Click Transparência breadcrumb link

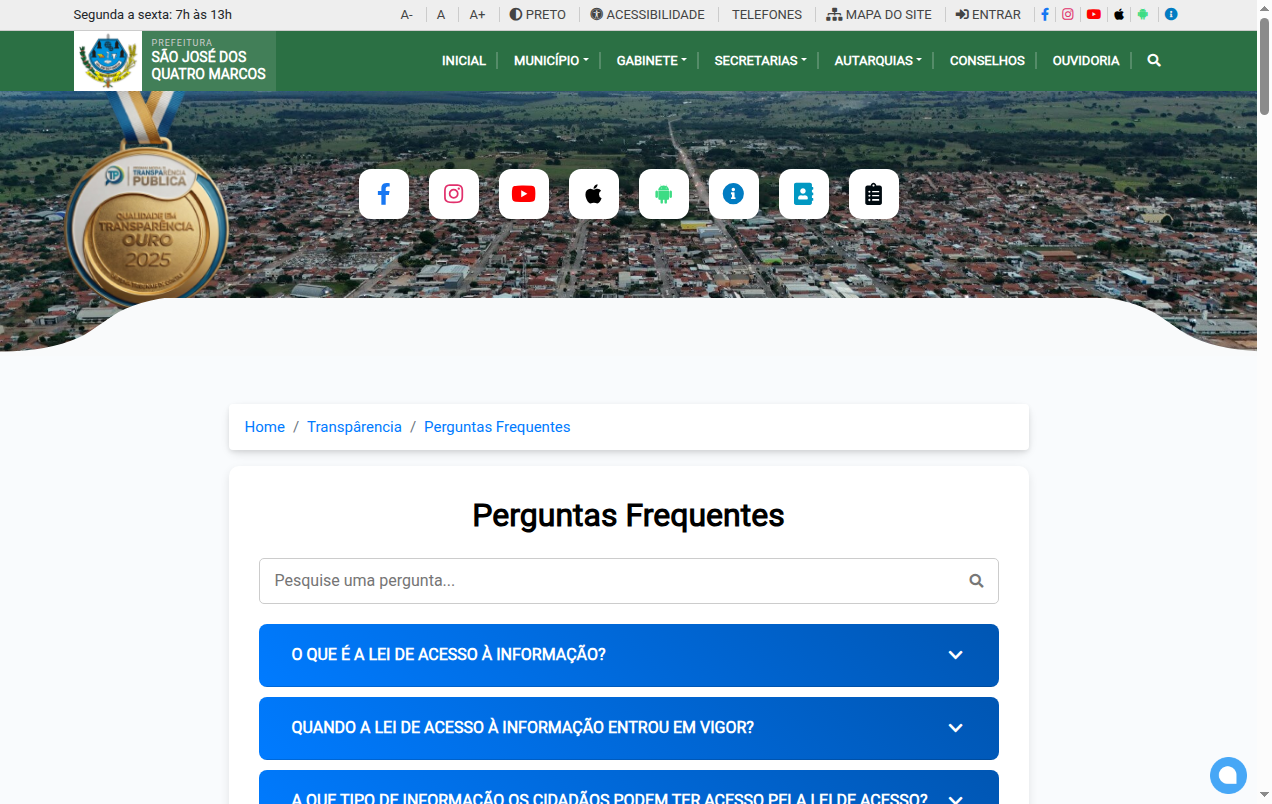tap(354, 427)
